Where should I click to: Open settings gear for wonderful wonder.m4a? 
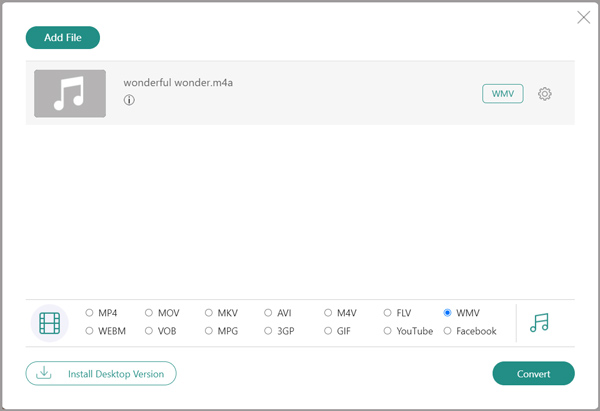tap(545, 94)
